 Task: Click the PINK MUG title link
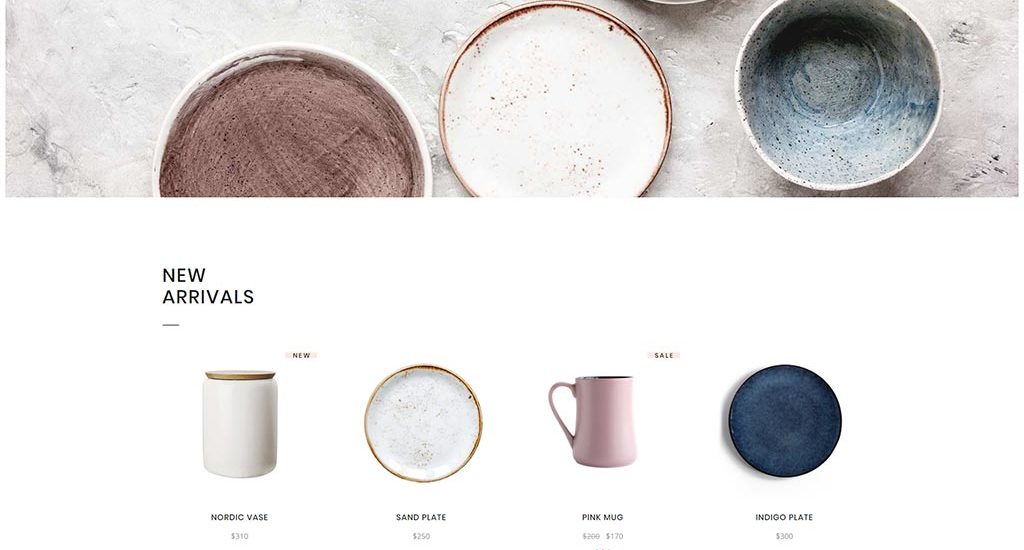coord(602,517)
